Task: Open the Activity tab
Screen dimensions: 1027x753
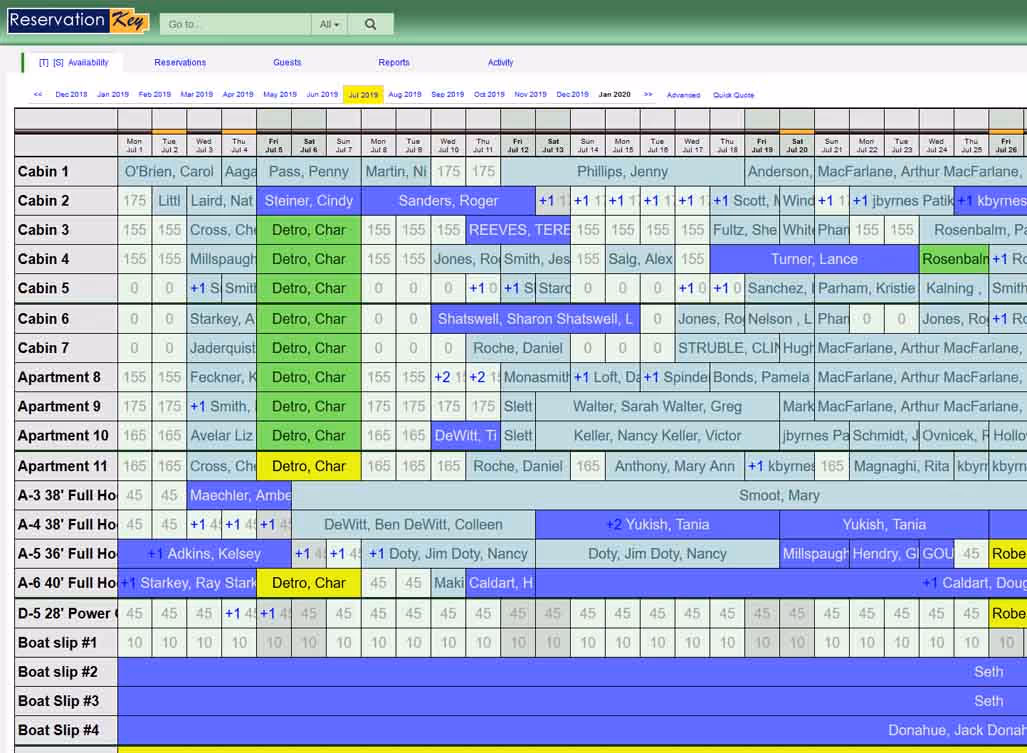Action: pyautogui.click(x=500, y=62)
